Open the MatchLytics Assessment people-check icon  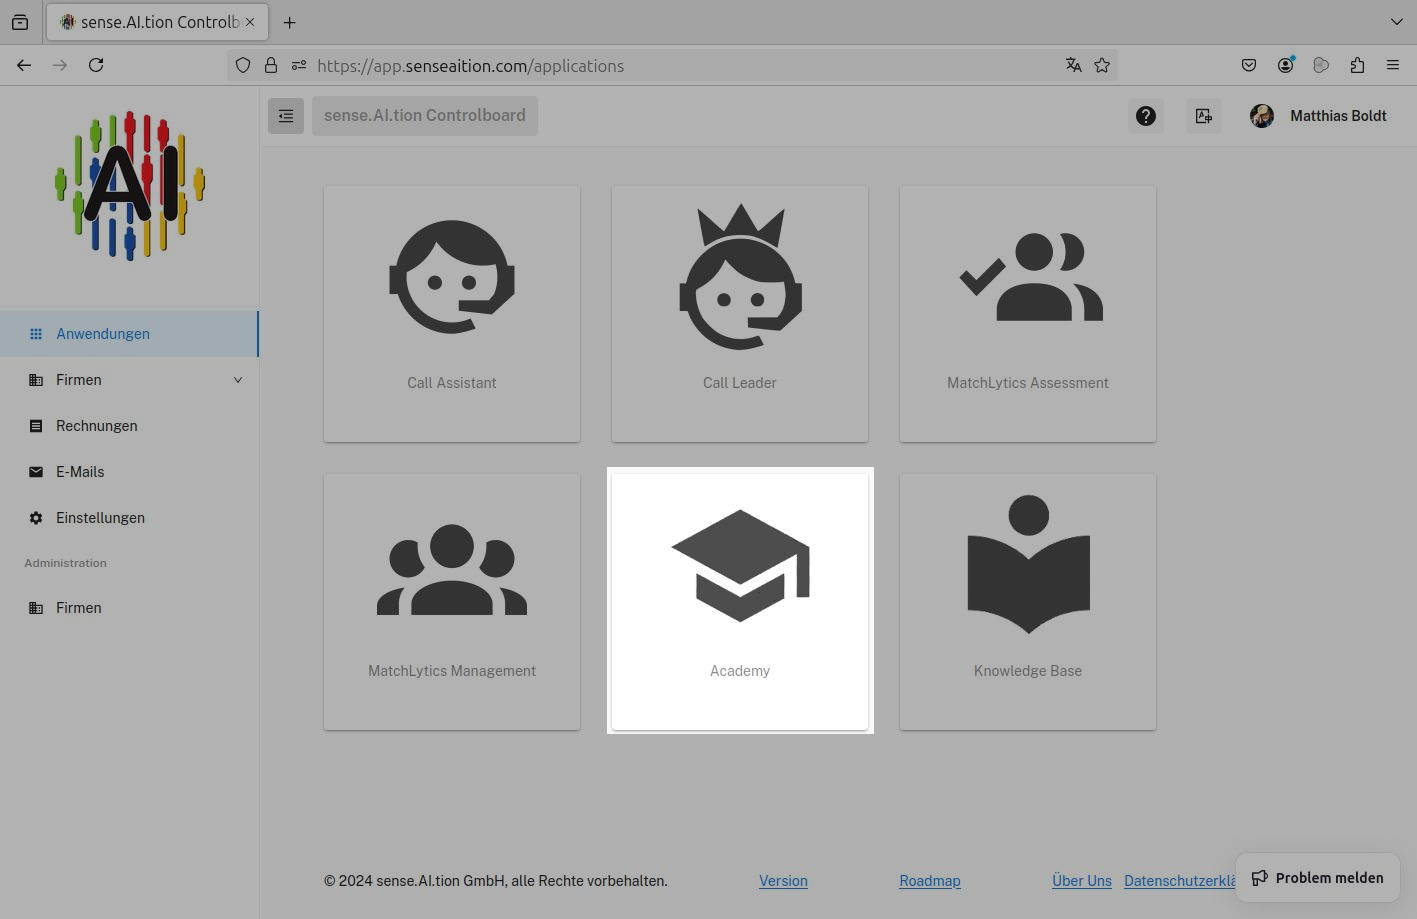1030,277
